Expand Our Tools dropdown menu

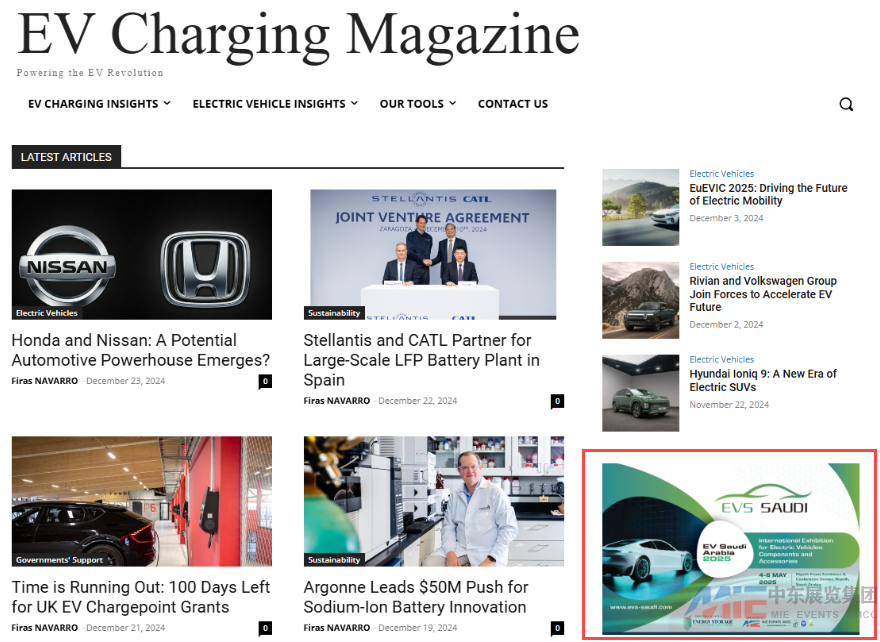coord(417,104)
